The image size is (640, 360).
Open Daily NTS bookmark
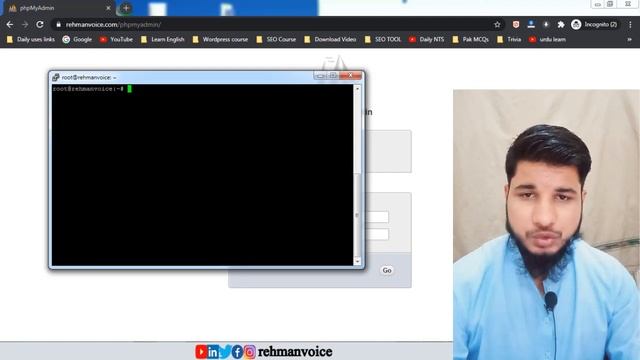[x=427, y=39]
